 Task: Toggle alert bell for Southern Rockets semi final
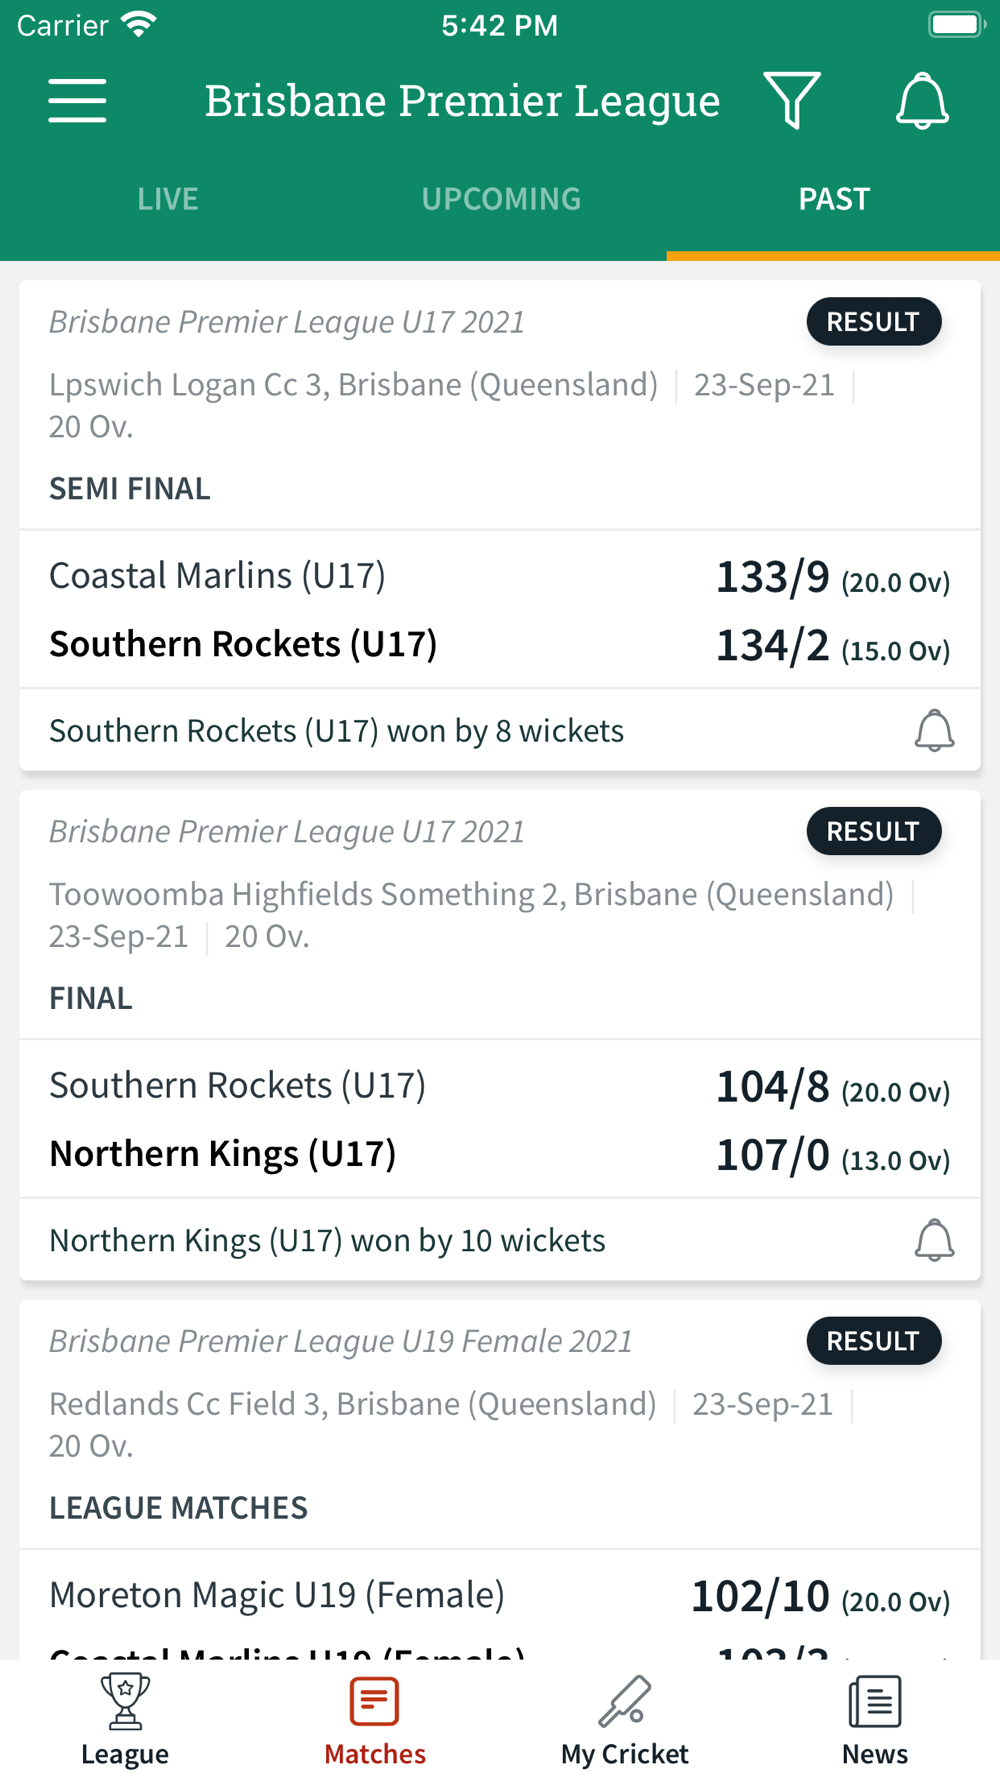(934, 730)
